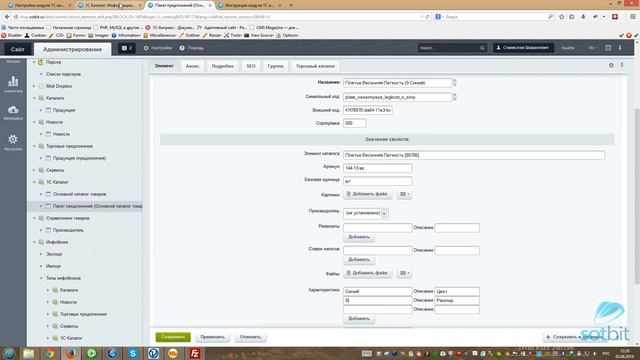Click the pin icon beside the tab strip

click(x=622, y=65)
